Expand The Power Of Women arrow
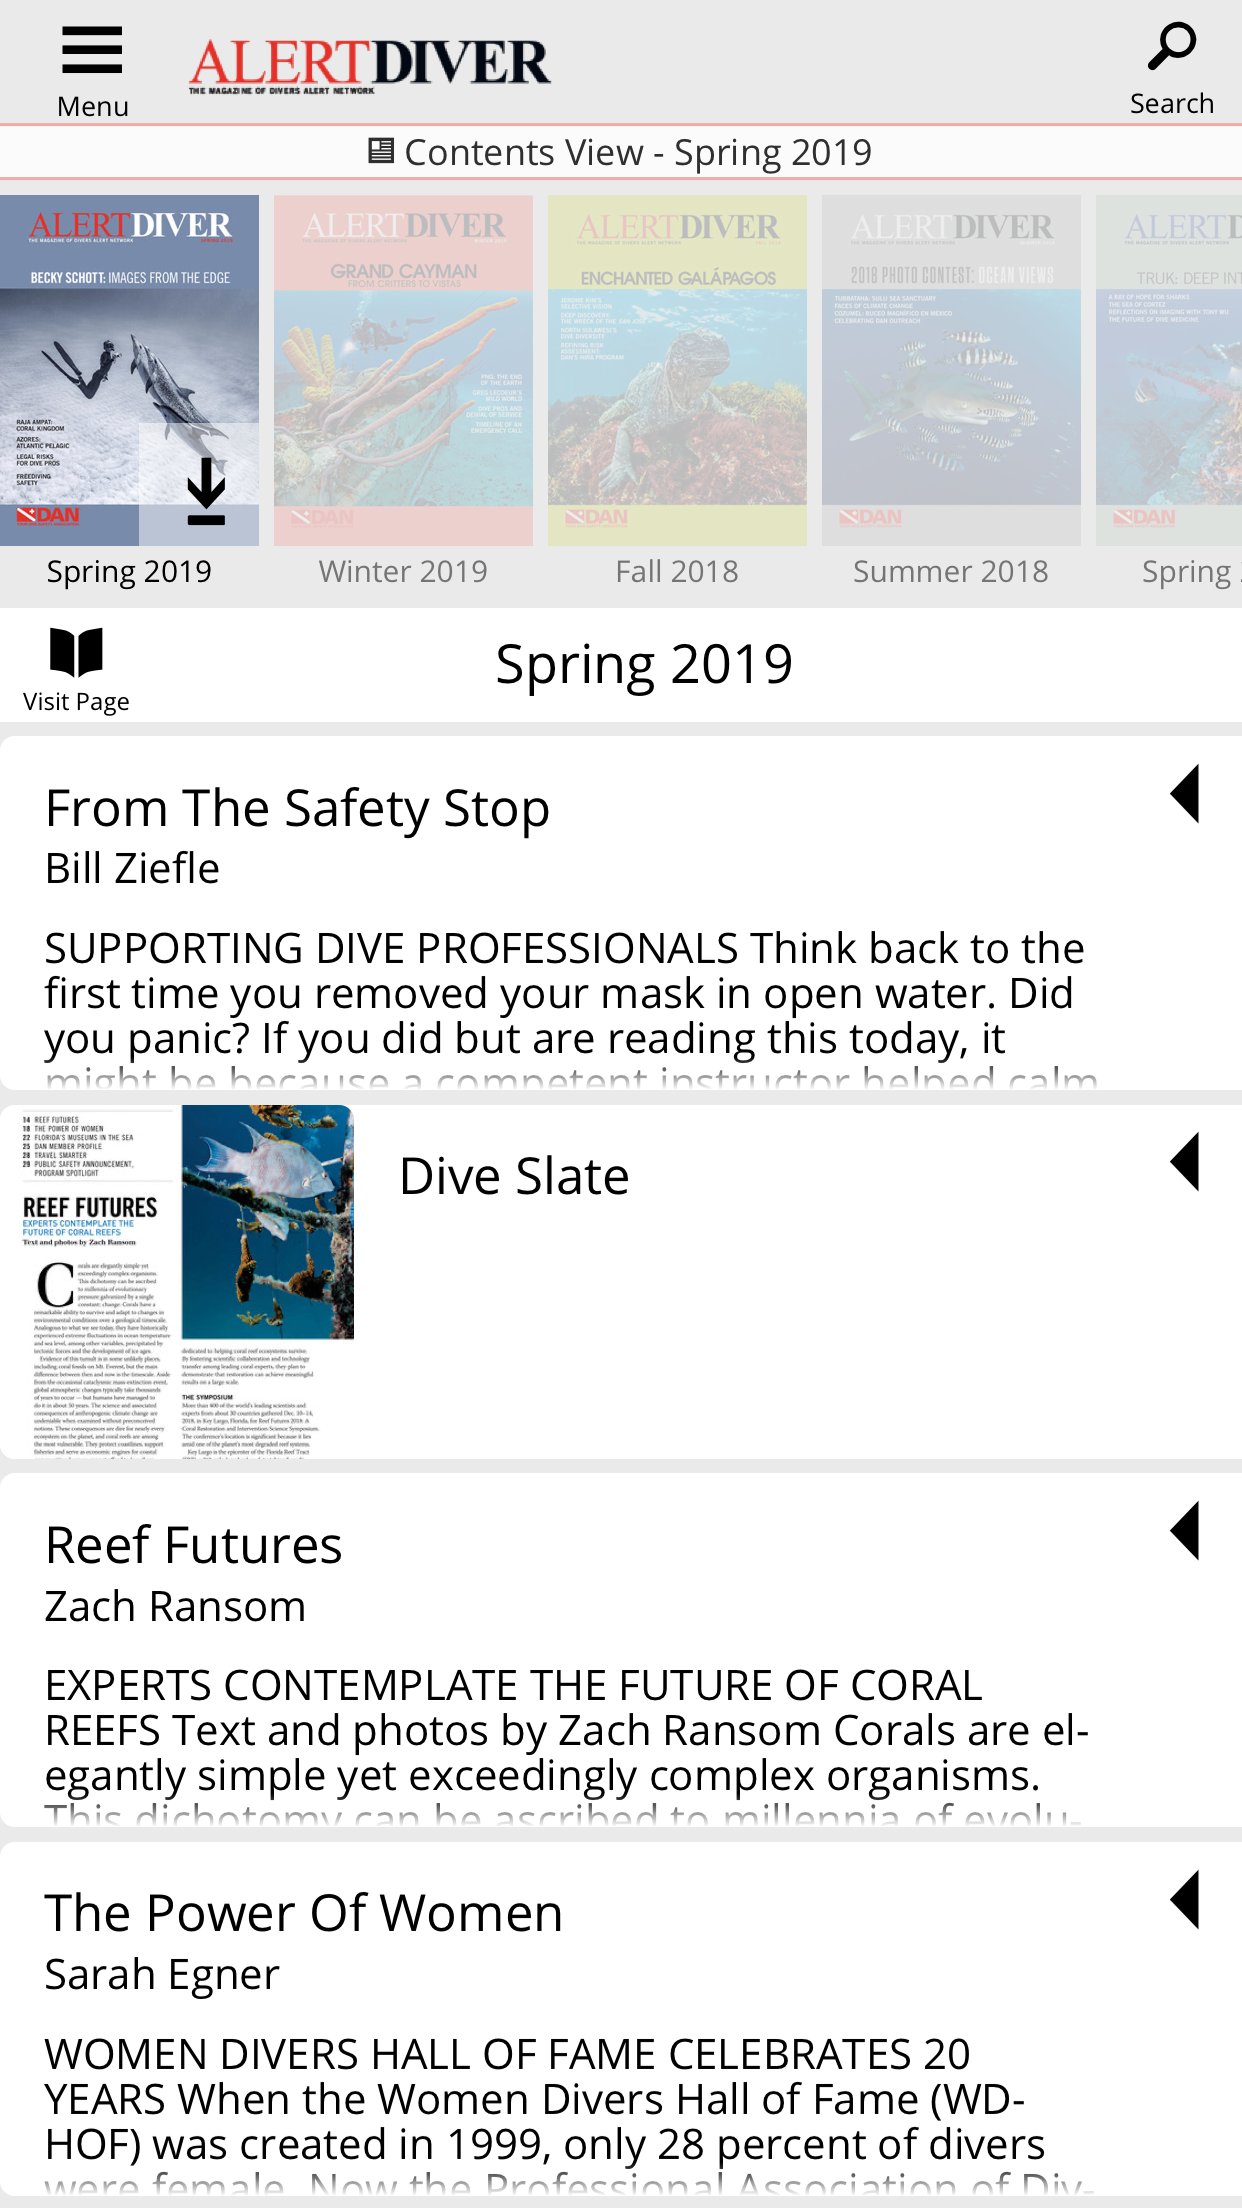Image resolution: width=1242 pixels, height=2208 pixels. [x=1185, y=1899]
